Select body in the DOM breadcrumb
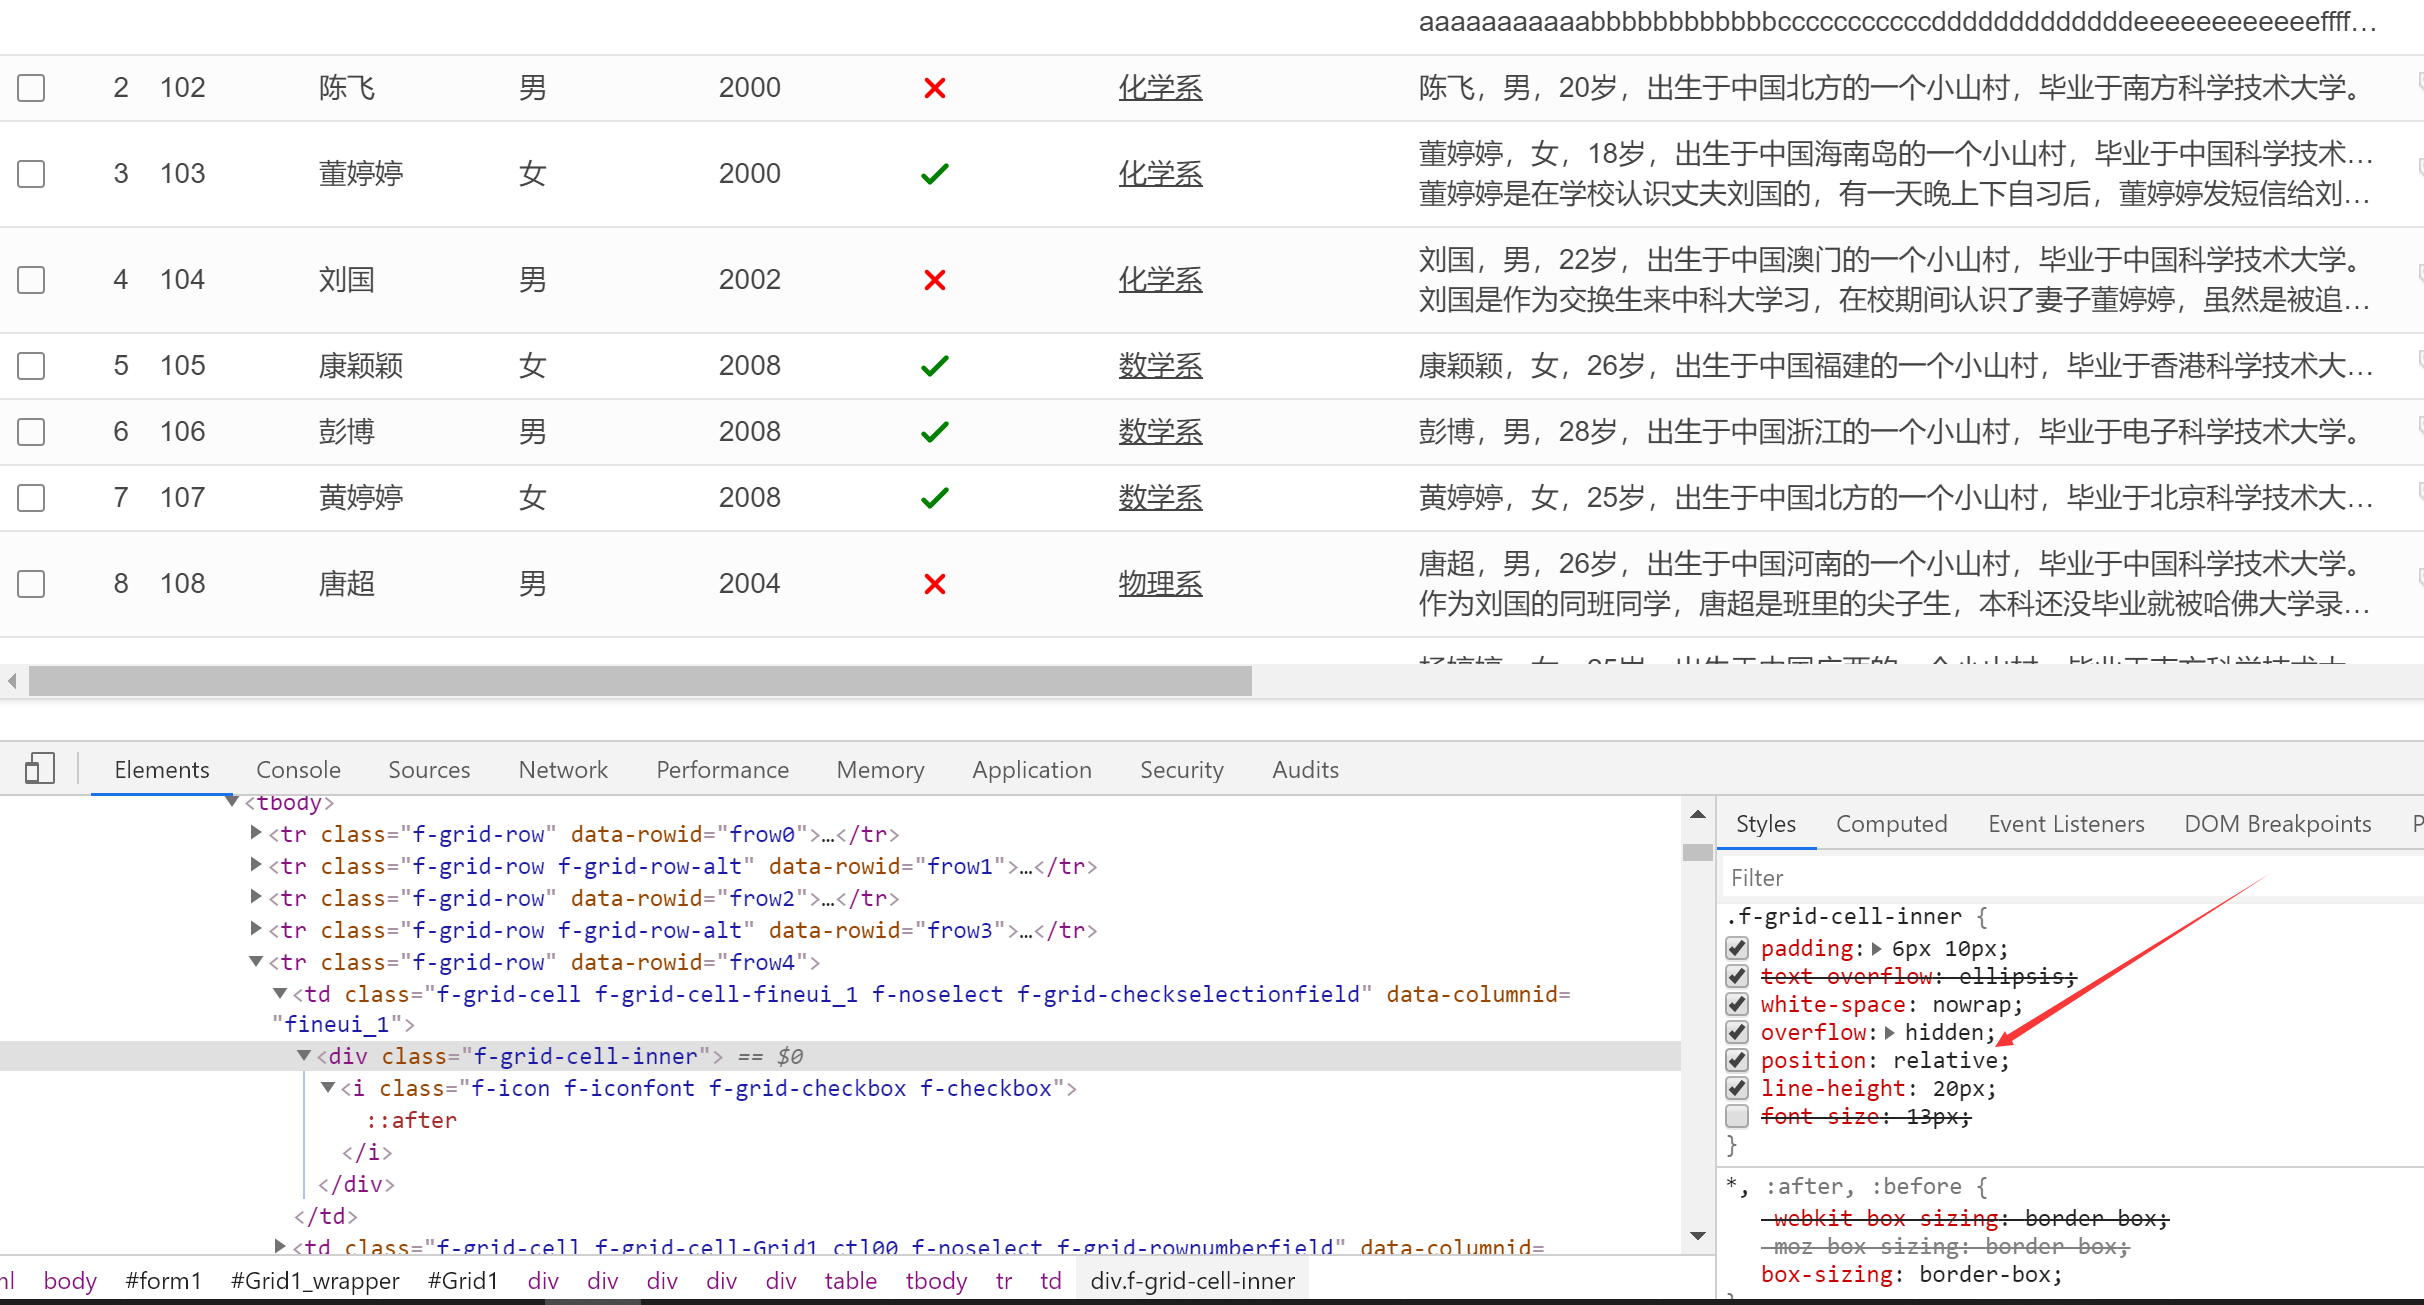2424x1305 pixels. point(70,1281)
